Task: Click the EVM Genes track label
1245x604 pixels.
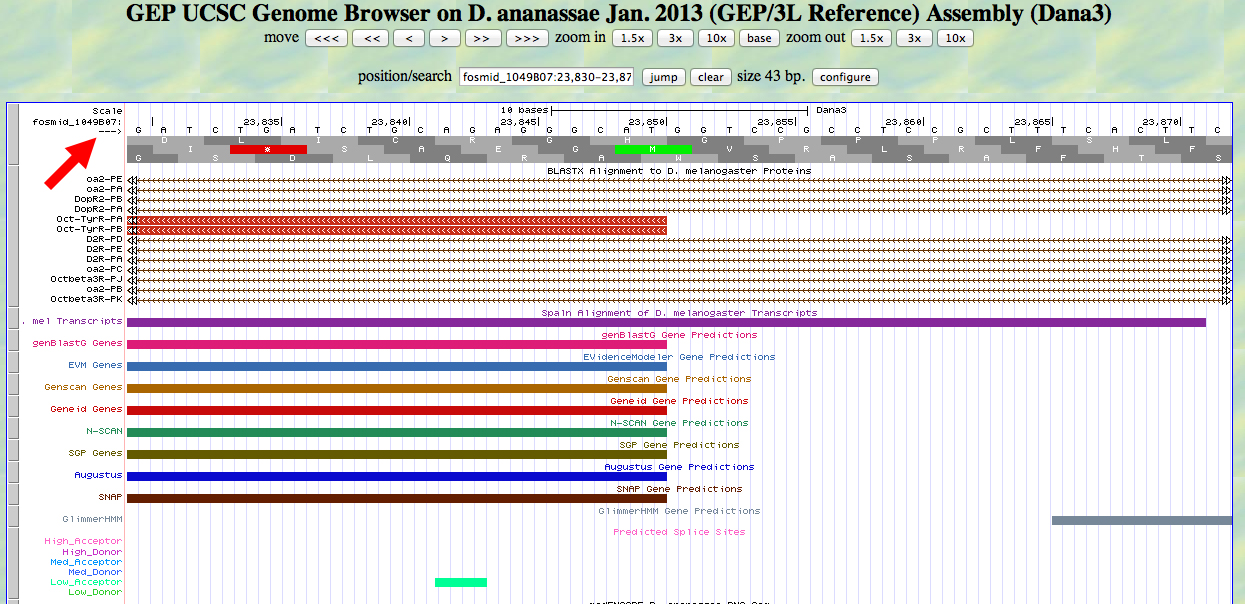Action: click(x=95, y=365)
